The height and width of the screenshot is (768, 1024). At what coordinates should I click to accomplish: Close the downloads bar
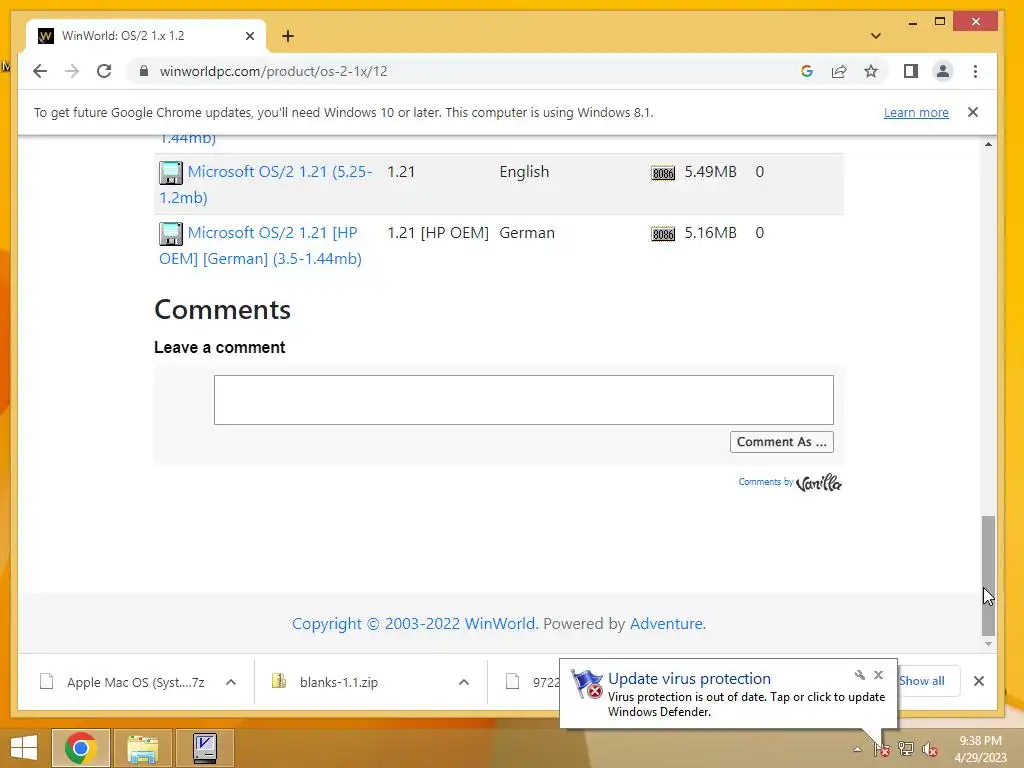(x=978, y=681)
